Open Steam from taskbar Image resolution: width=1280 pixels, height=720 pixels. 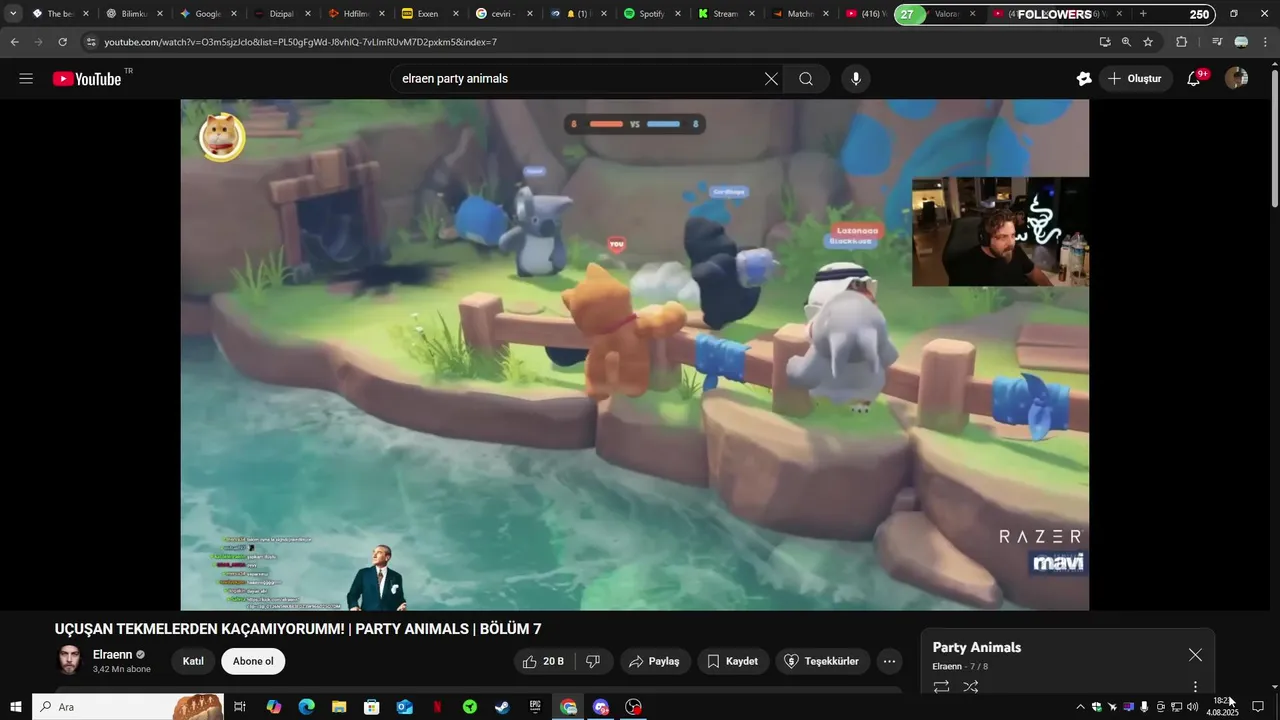[x=502, y=707]
